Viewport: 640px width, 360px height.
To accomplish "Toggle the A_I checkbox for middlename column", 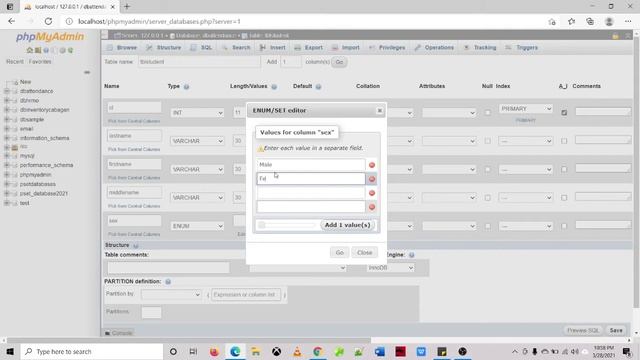I will (564, 198).
